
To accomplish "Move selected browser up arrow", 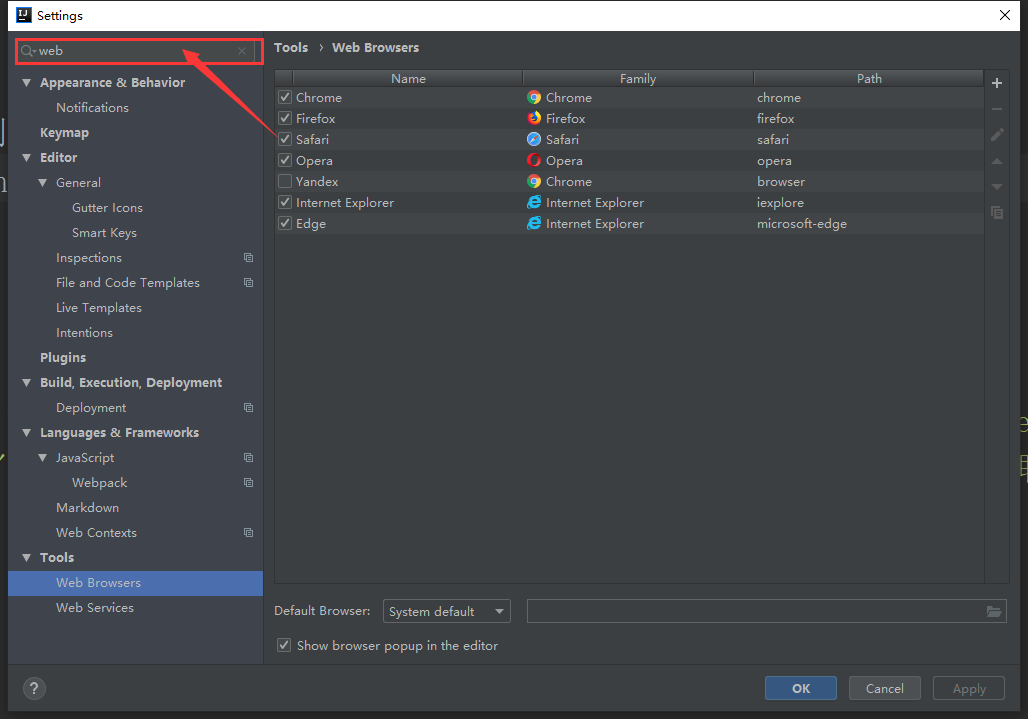I will [997, 161].
